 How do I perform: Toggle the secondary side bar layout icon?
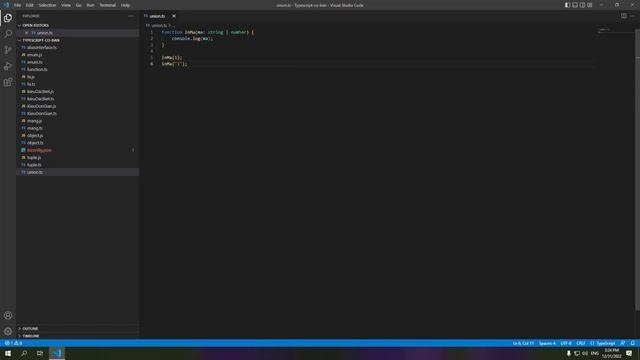[582, 5]
